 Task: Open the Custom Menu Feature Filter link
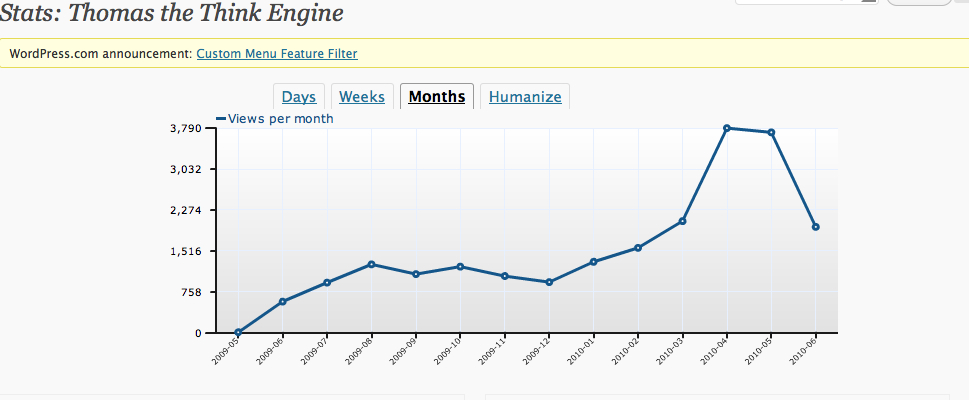click(x=276, y=53)
